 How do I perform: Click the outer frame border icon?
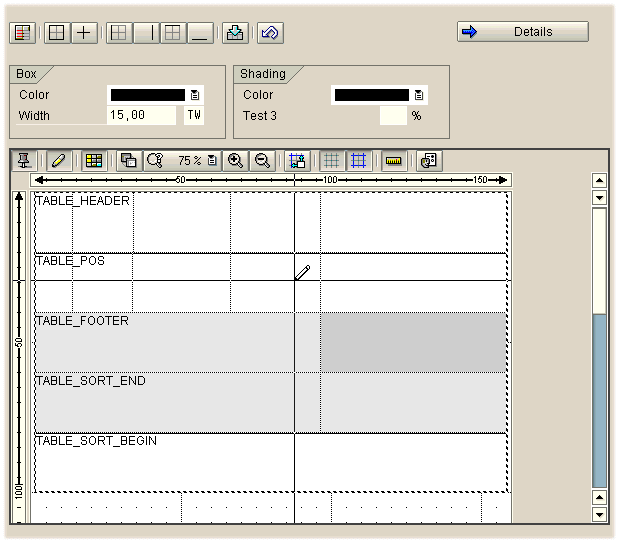tap(57, 32)
